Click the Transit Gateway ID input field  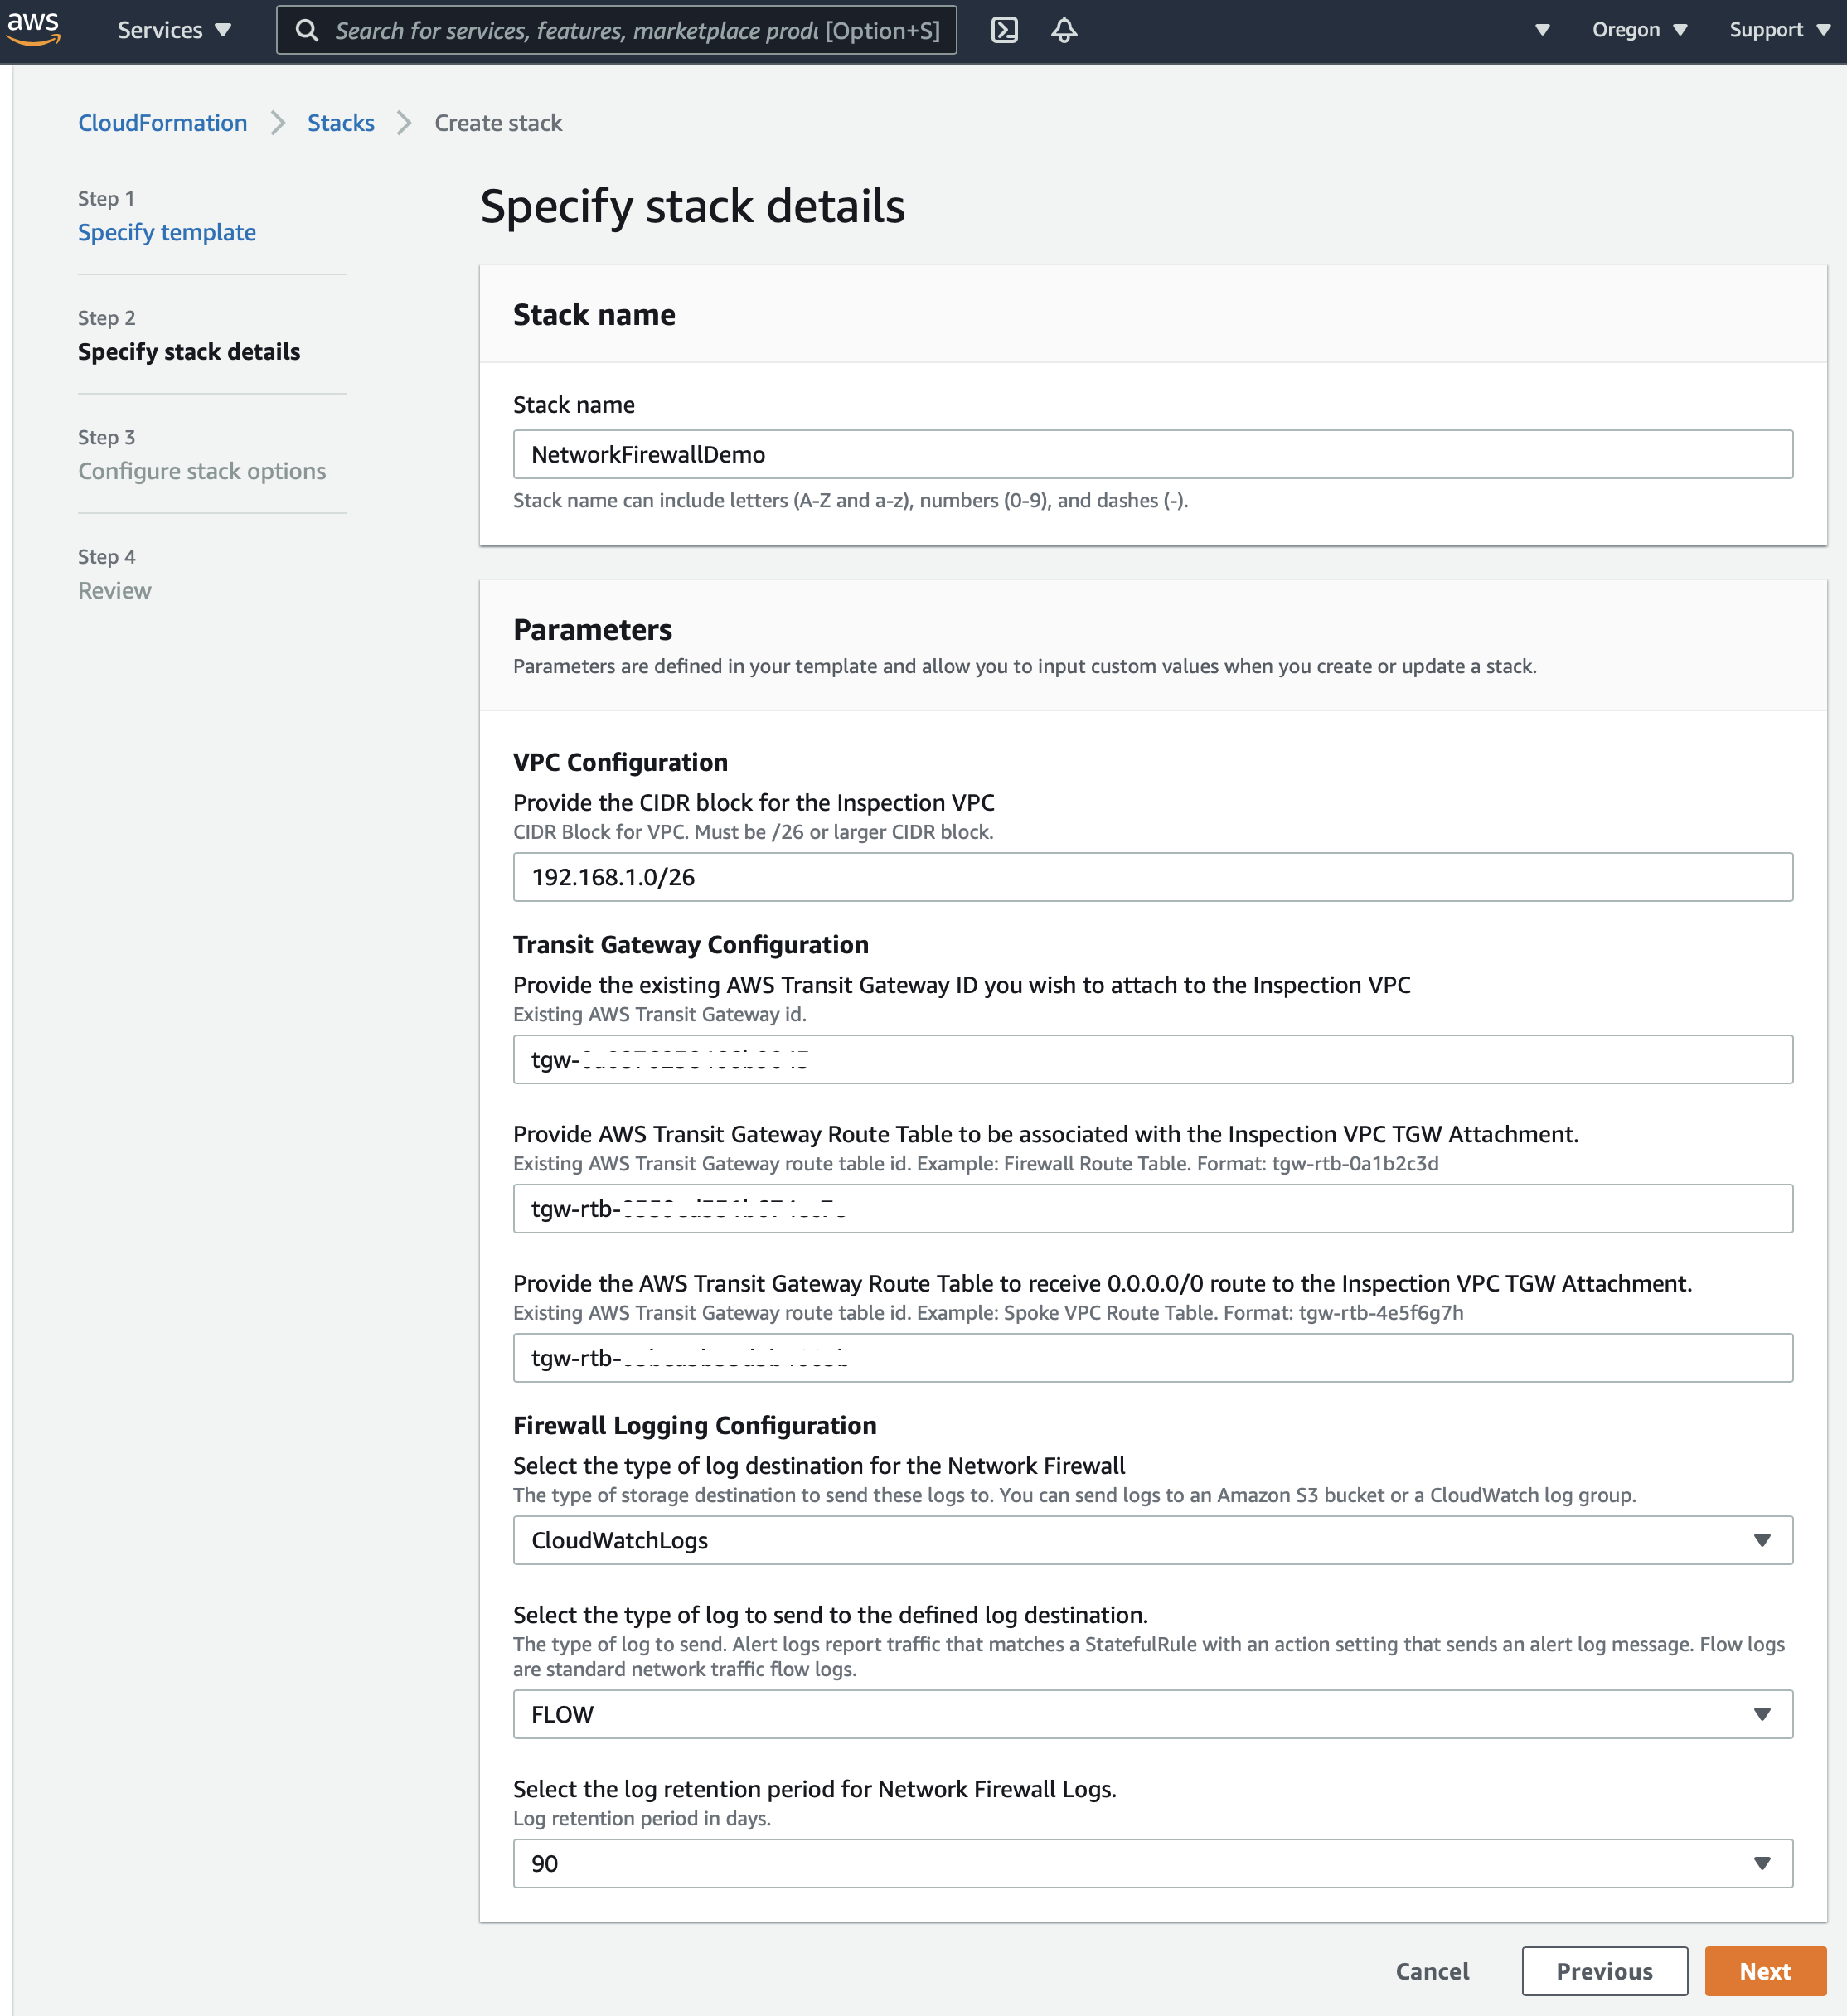pos(1152,1059)
